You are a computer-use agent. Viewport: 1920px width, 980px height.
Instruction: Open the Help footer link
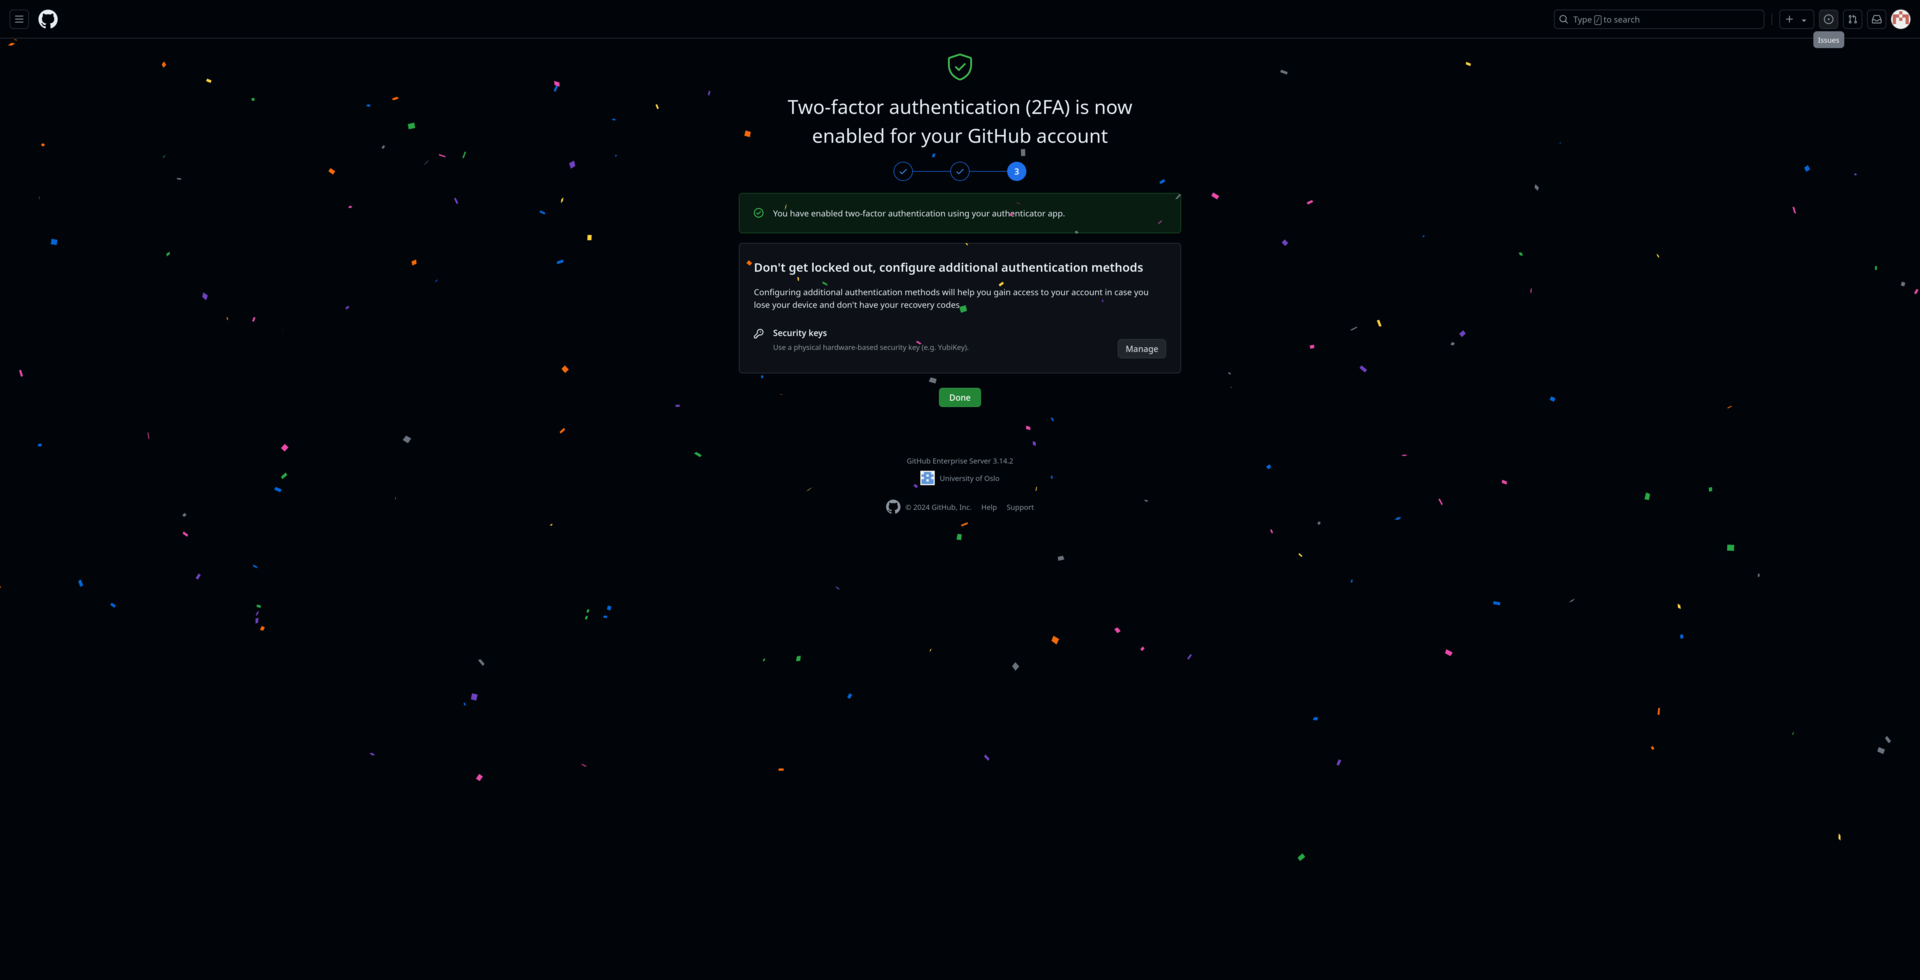(x=989, y=507)
